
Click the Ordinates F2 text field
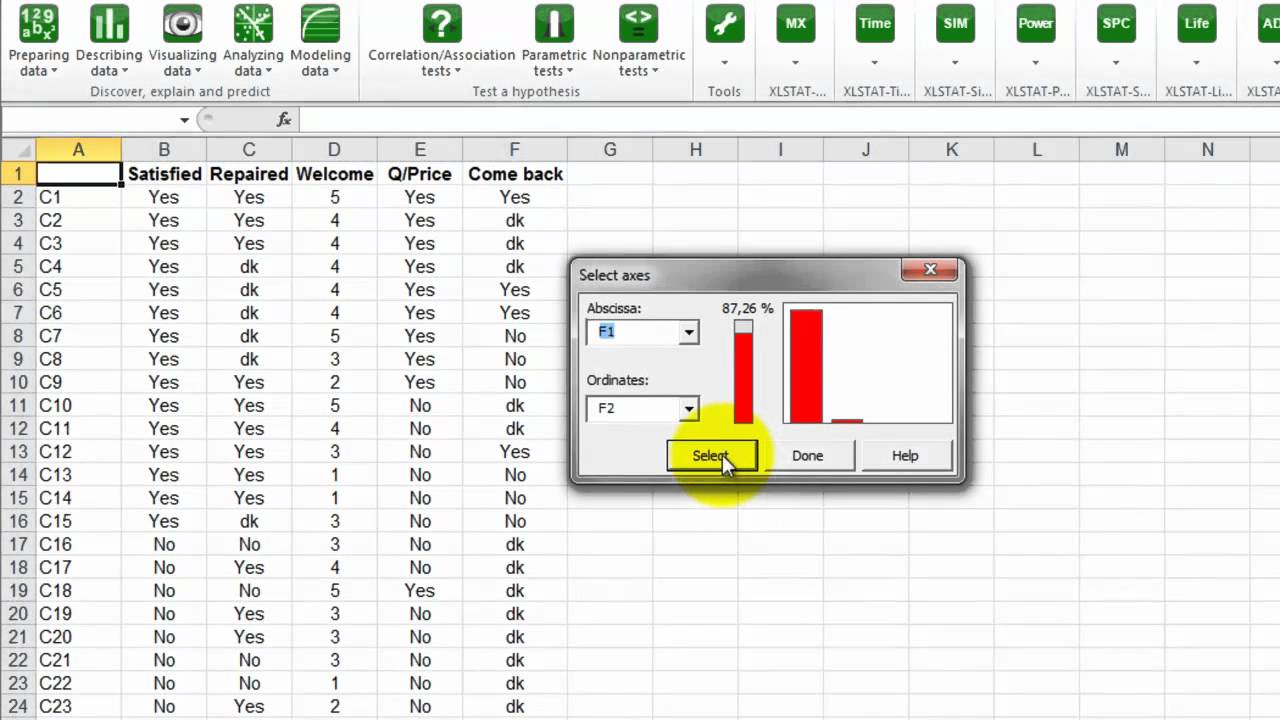(634, 409)
